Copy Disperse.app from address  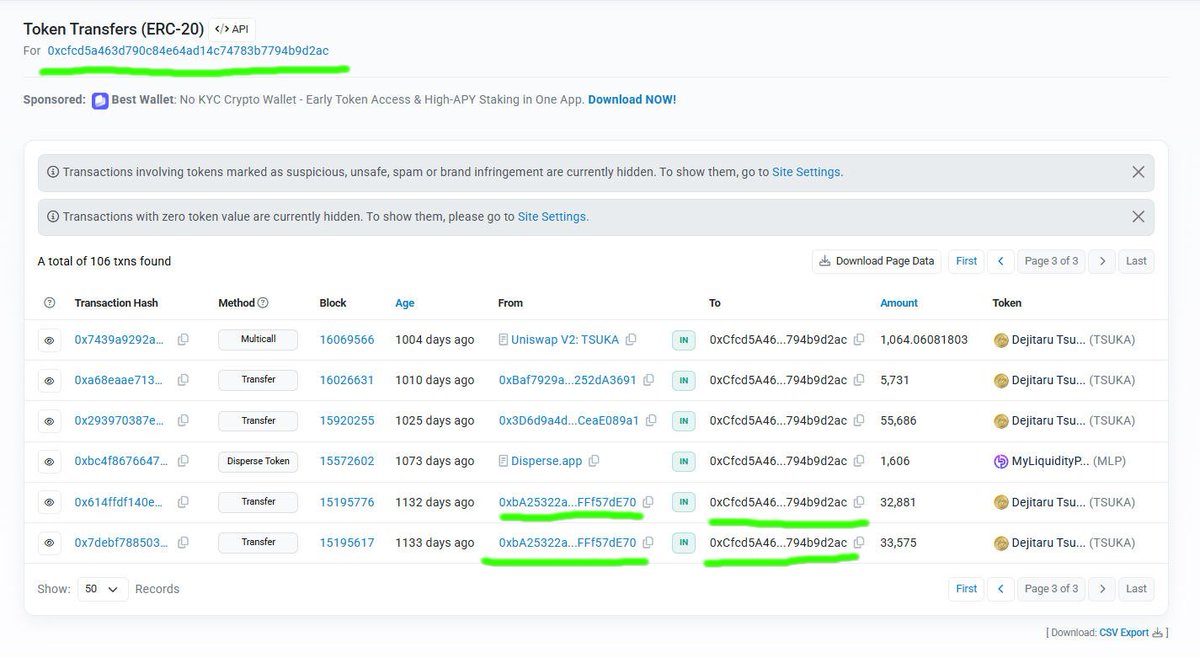pos(594,461)
